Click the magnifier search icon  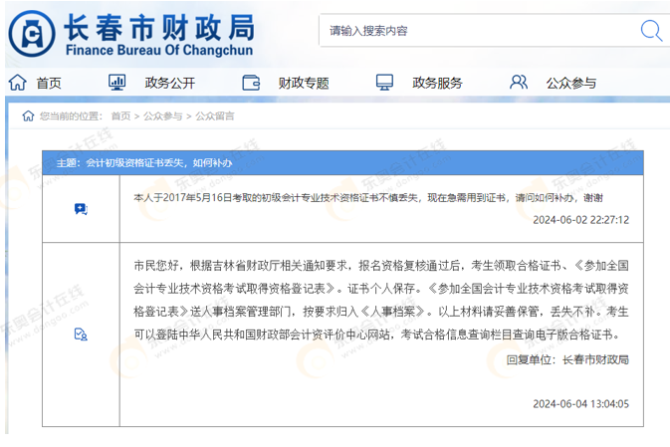pos(649,31)
